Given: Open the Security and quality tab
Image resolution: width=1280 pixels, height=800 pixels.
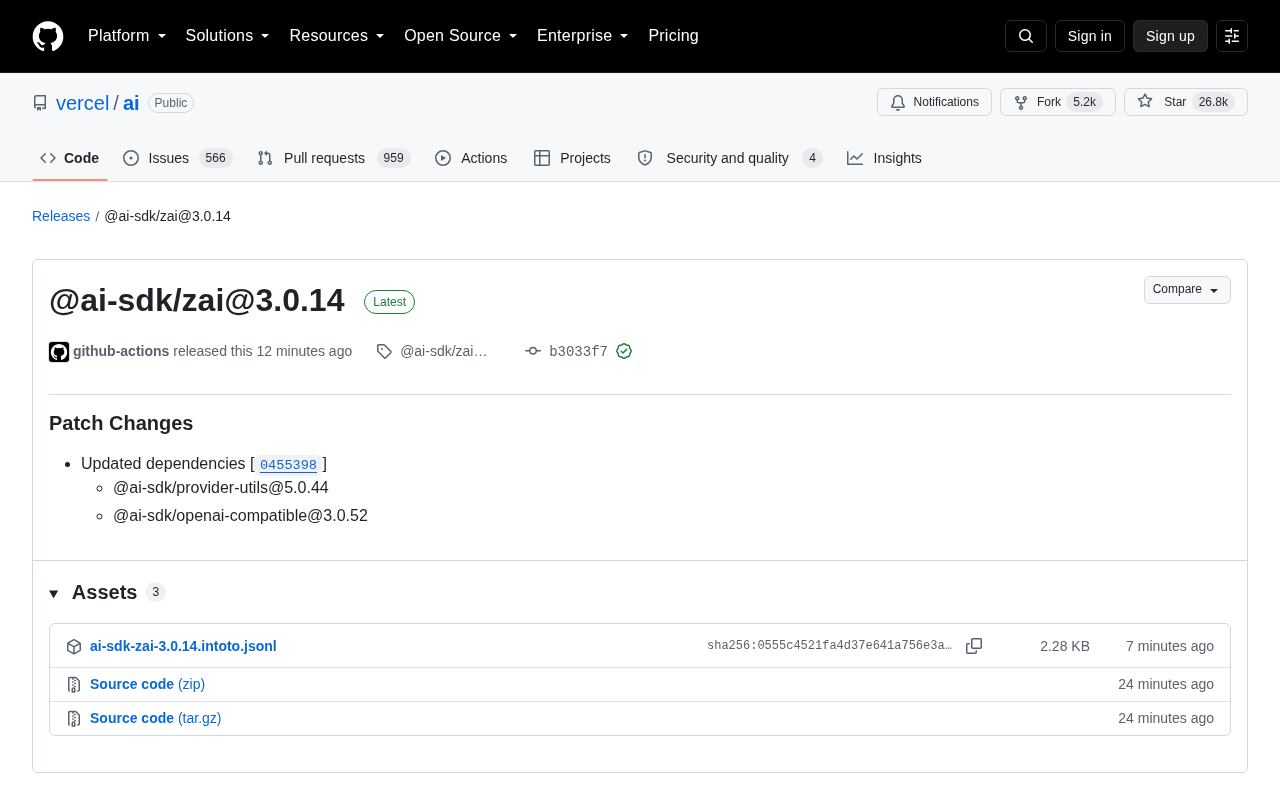Looking at the screenshot, I should coord(729,158).
